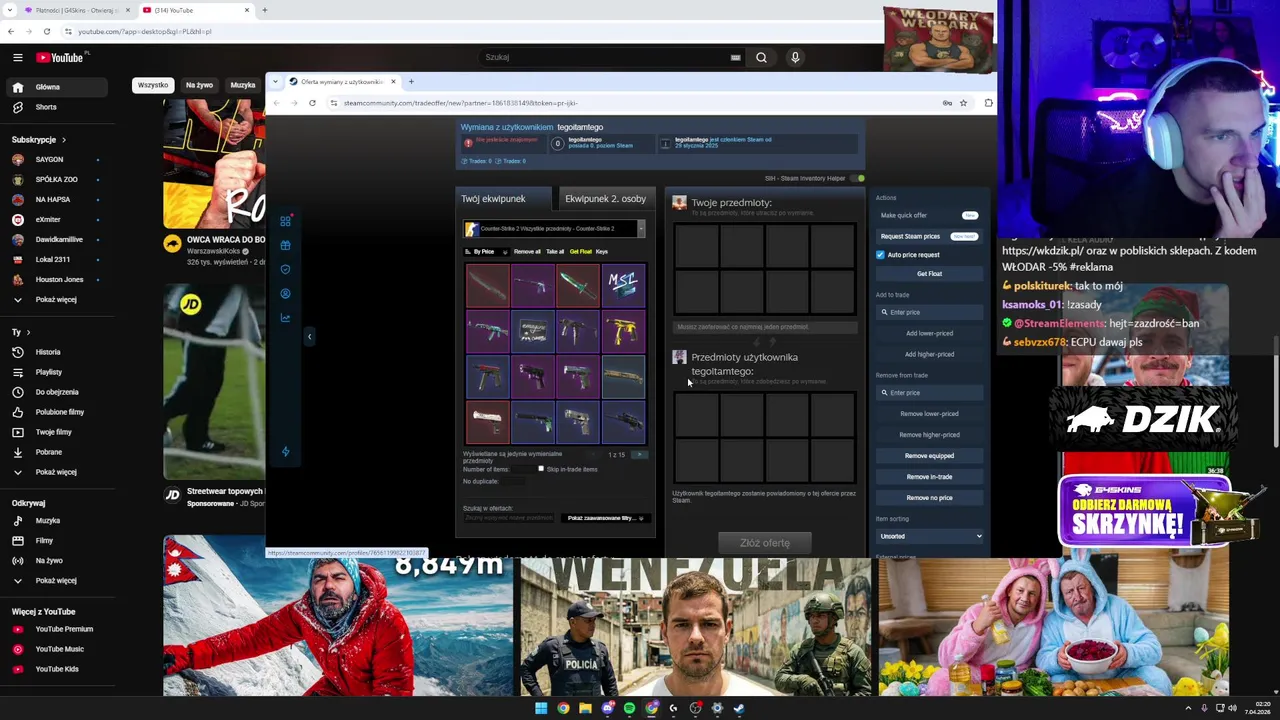1280x720 pixels.
Task: Collapse the SIH side panel arrow
Action: click(x=309, y=337)
